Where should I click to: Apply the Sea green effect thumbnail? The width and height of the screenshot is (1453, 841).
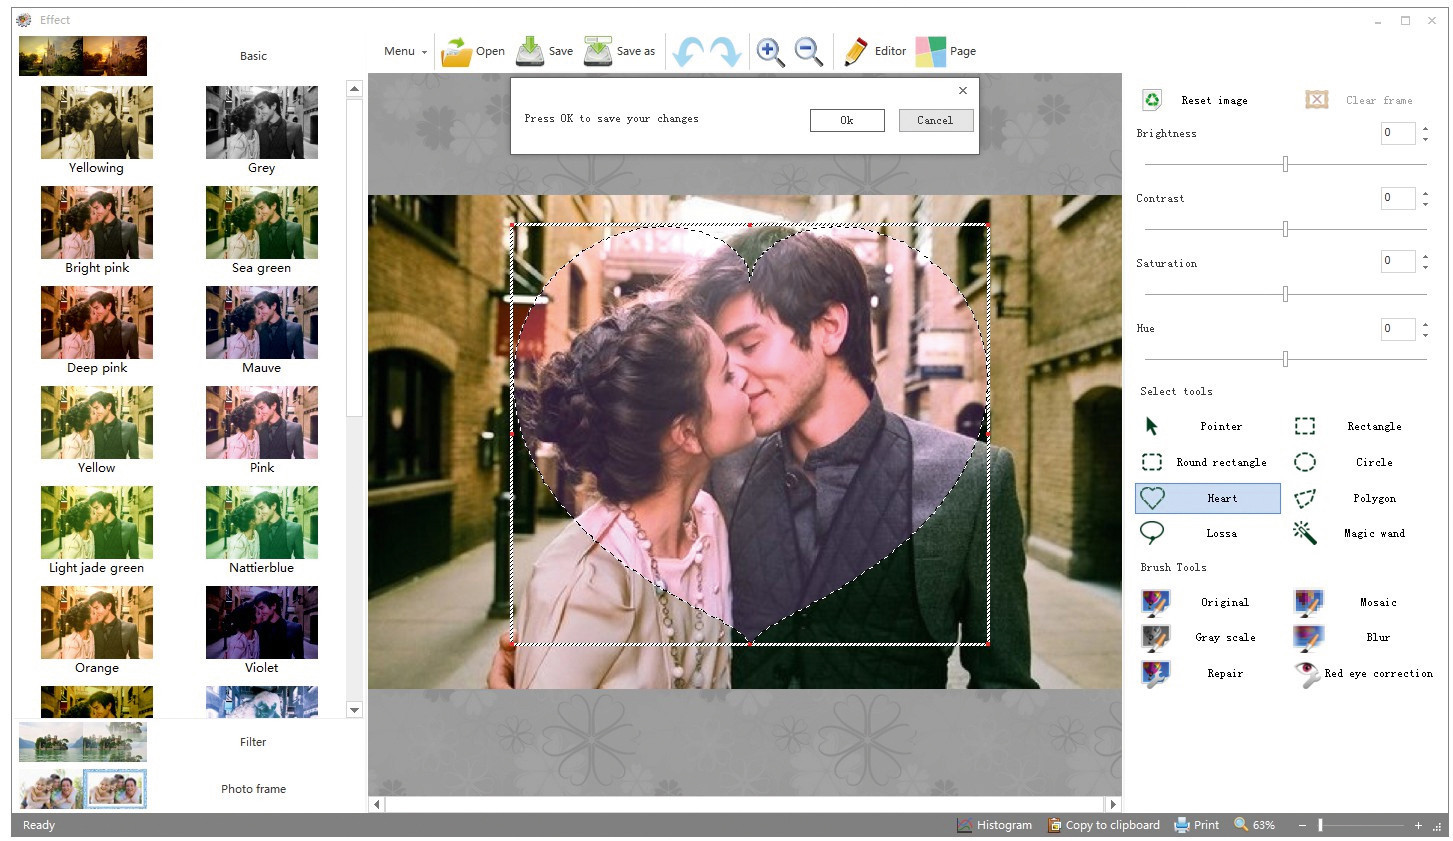pos(262,231)
